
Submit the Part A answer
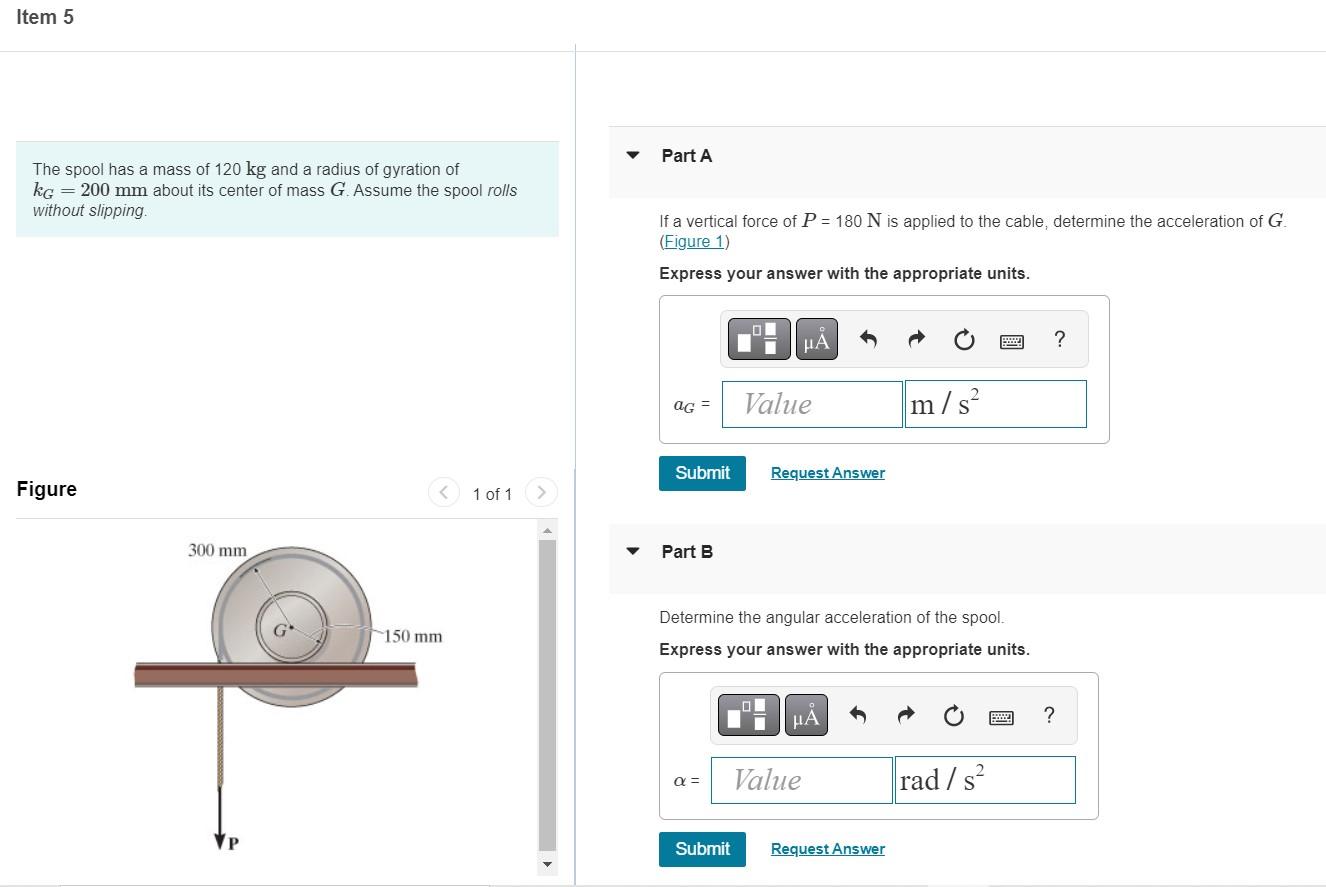702,473
